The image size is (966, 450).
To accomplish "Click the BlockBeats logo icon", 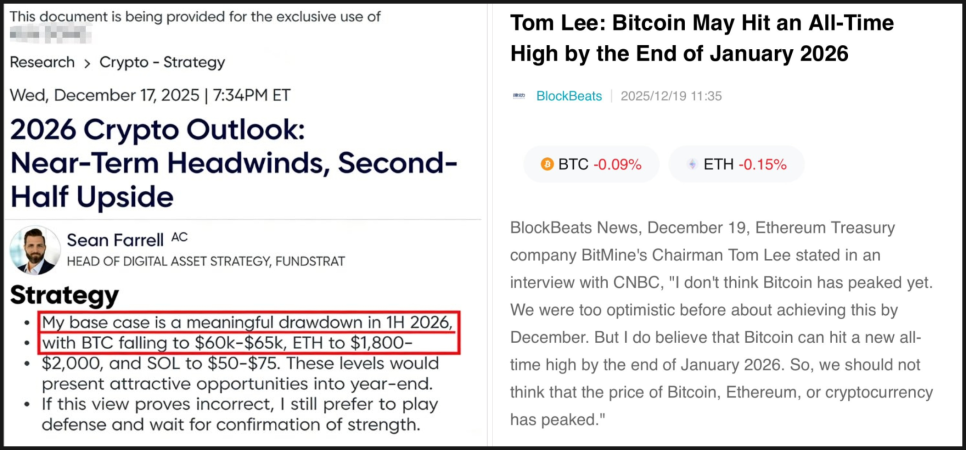I will (x=519, y=96).
